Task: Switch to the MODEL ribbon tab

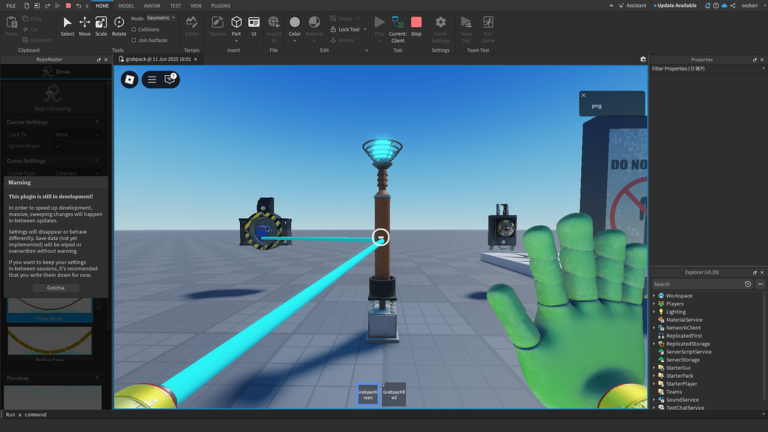Action: [126, 5]
